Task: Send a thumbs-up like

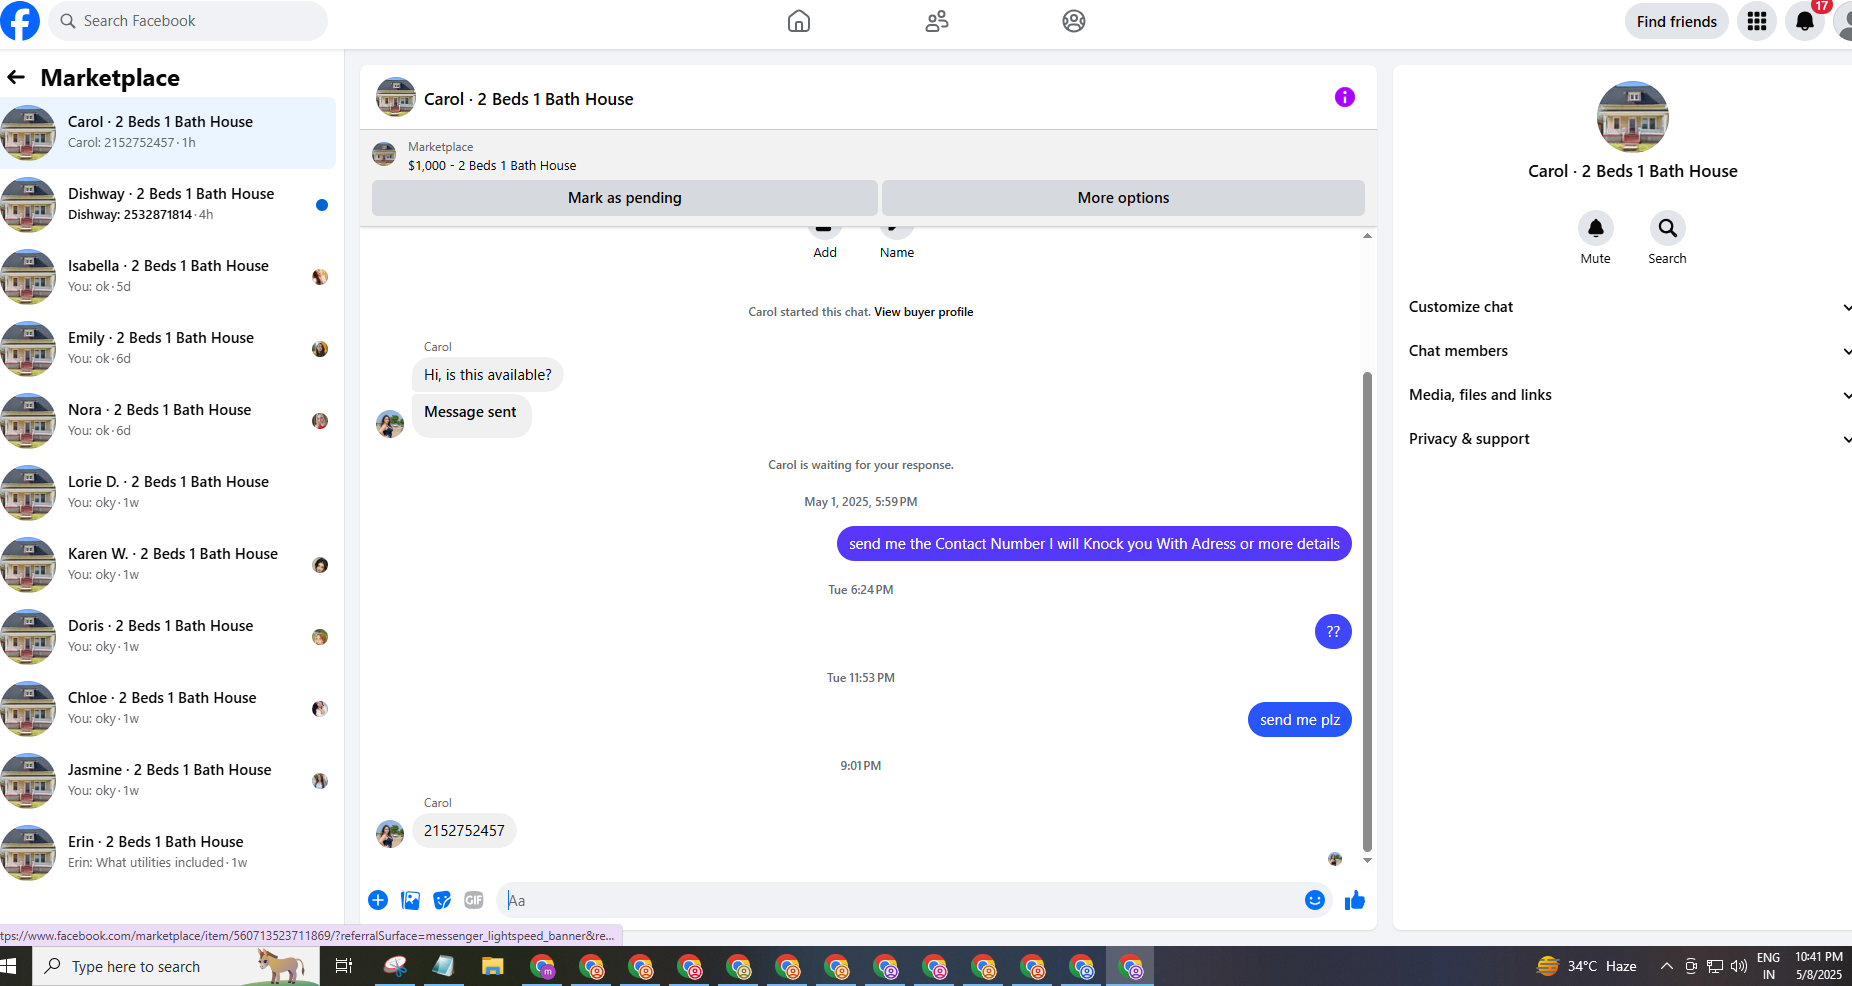Action: click(x=1355, y=900)
